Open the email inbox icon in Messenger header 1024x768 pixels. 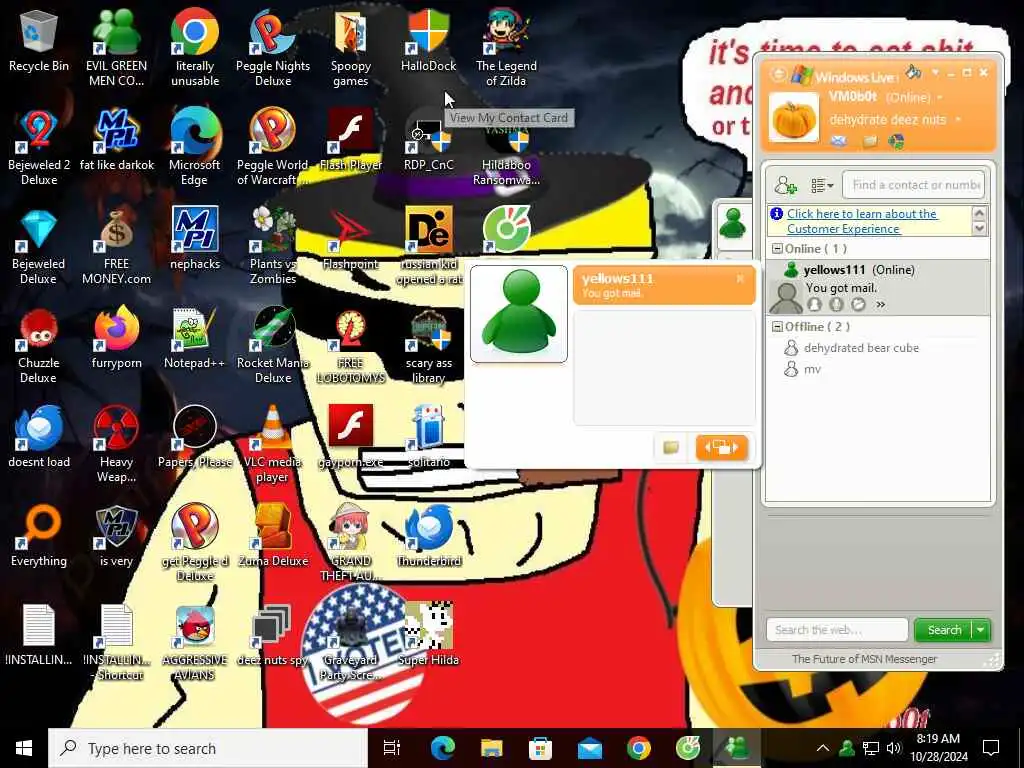coord(839,141)
